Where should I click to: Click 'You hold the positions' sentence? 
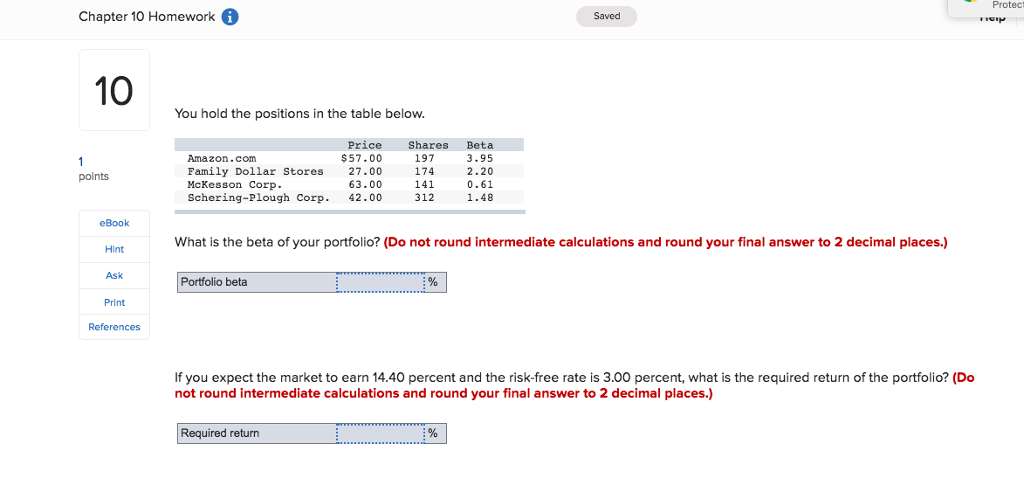(x=300, y=114)
